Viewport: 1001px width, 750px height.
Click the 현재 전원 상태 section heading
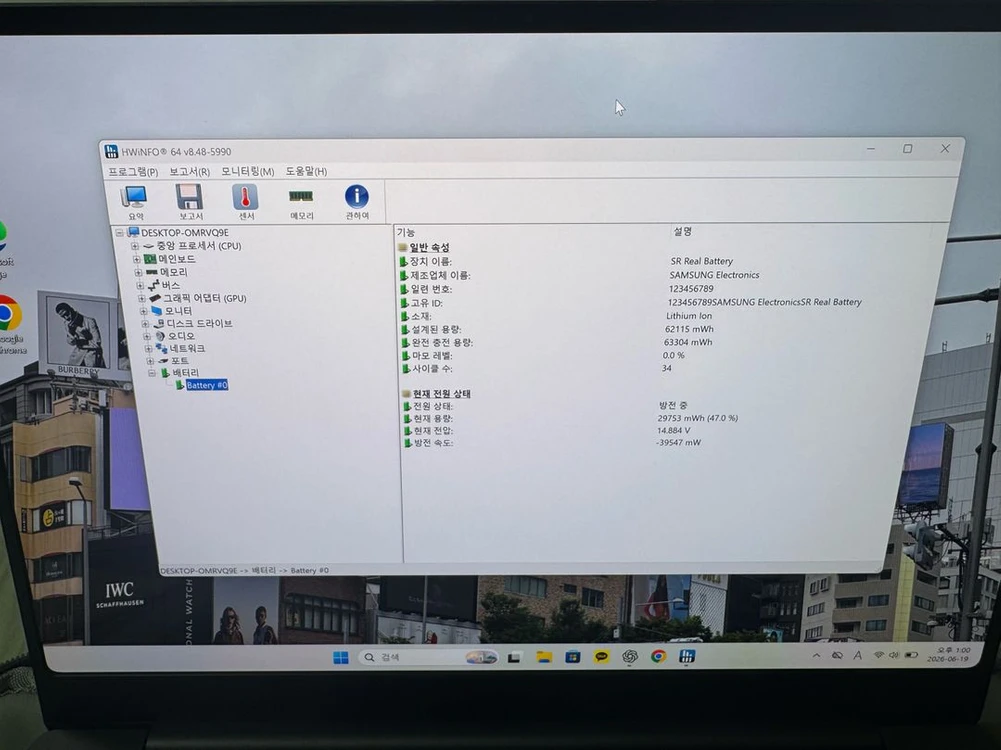click(x=442, y=393)
